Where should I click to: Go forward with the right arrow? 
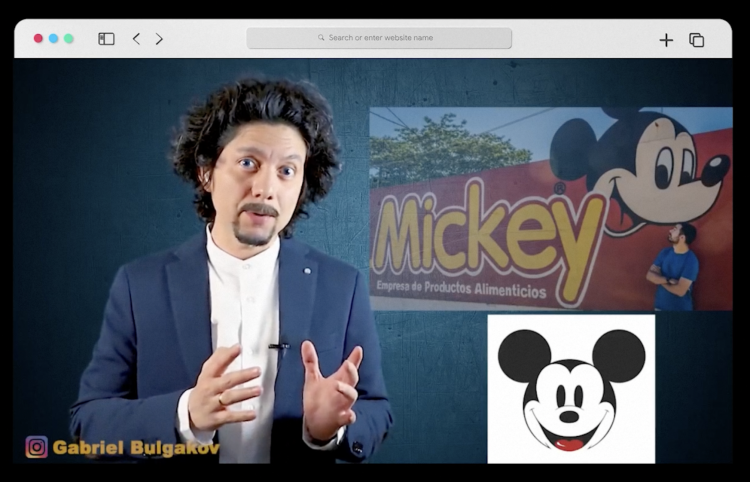(159, 39)
